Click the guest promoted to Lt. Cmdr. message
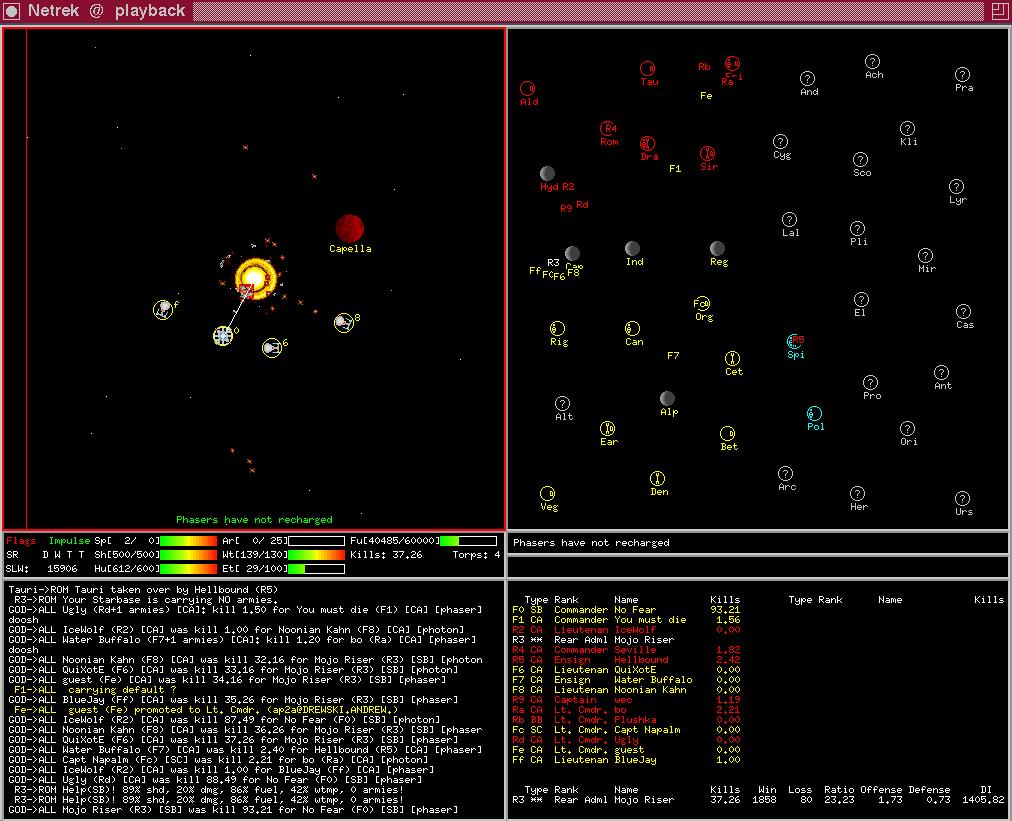The image size is (1012, 821). tap(206, 709)
